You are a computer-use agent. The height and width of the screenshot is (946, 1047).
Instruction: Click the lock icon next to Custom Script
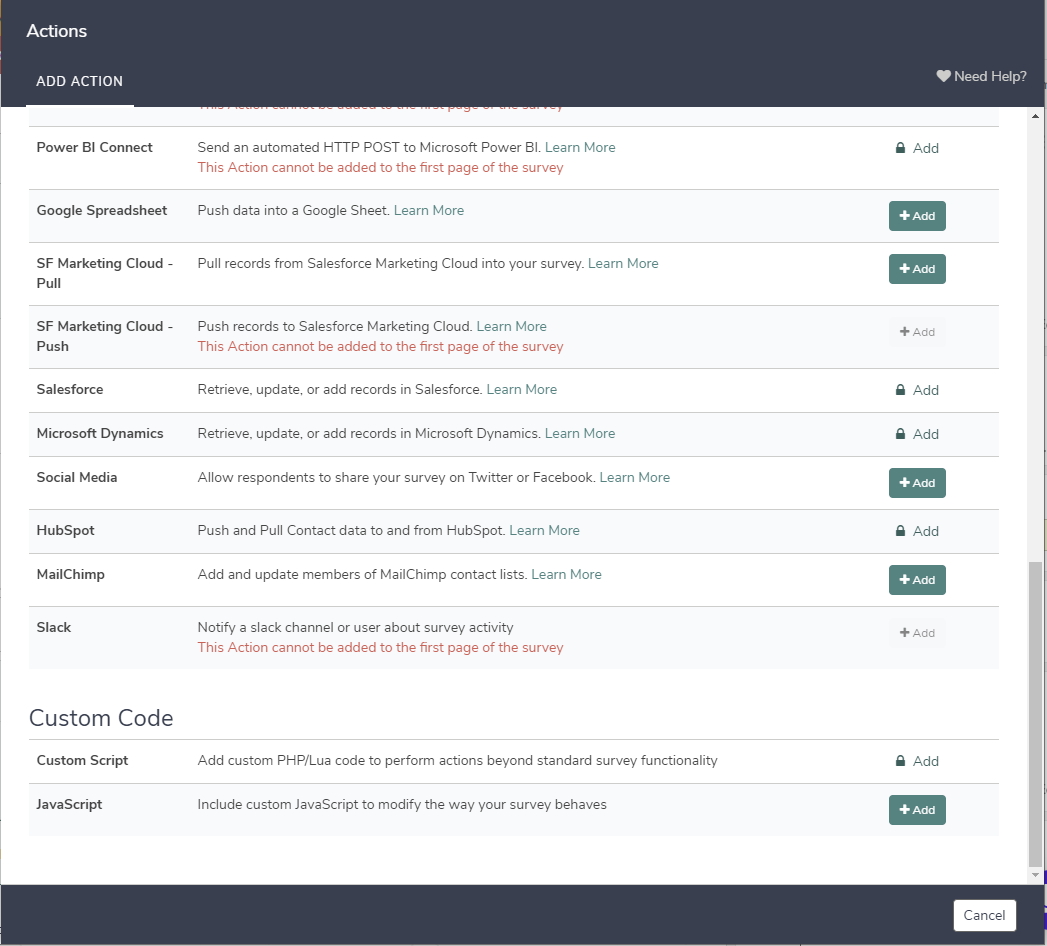point(900,761)
